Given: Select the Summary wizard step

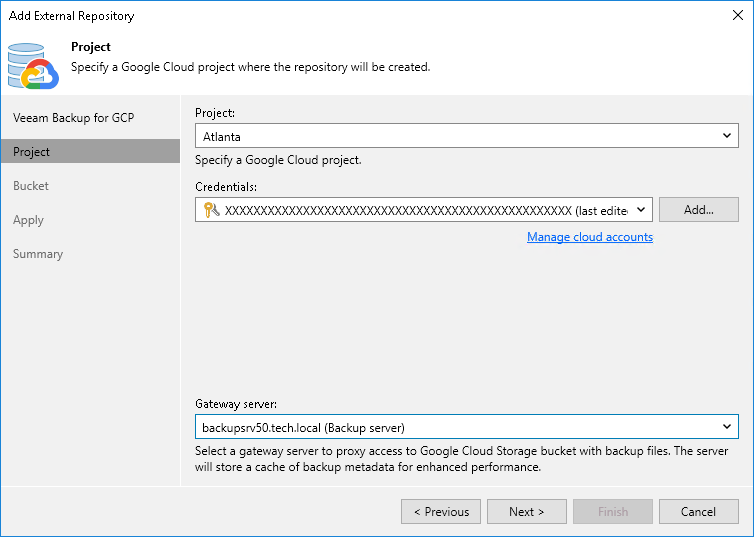Looking at the screenshot, I should [x=90, y=254].
